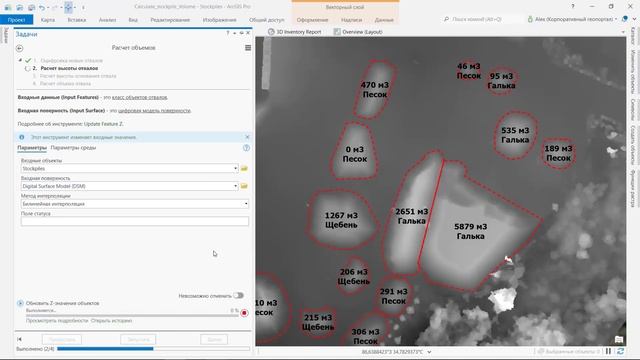Click the Просмотреть подробности link
640x360 pixels.
57,321
